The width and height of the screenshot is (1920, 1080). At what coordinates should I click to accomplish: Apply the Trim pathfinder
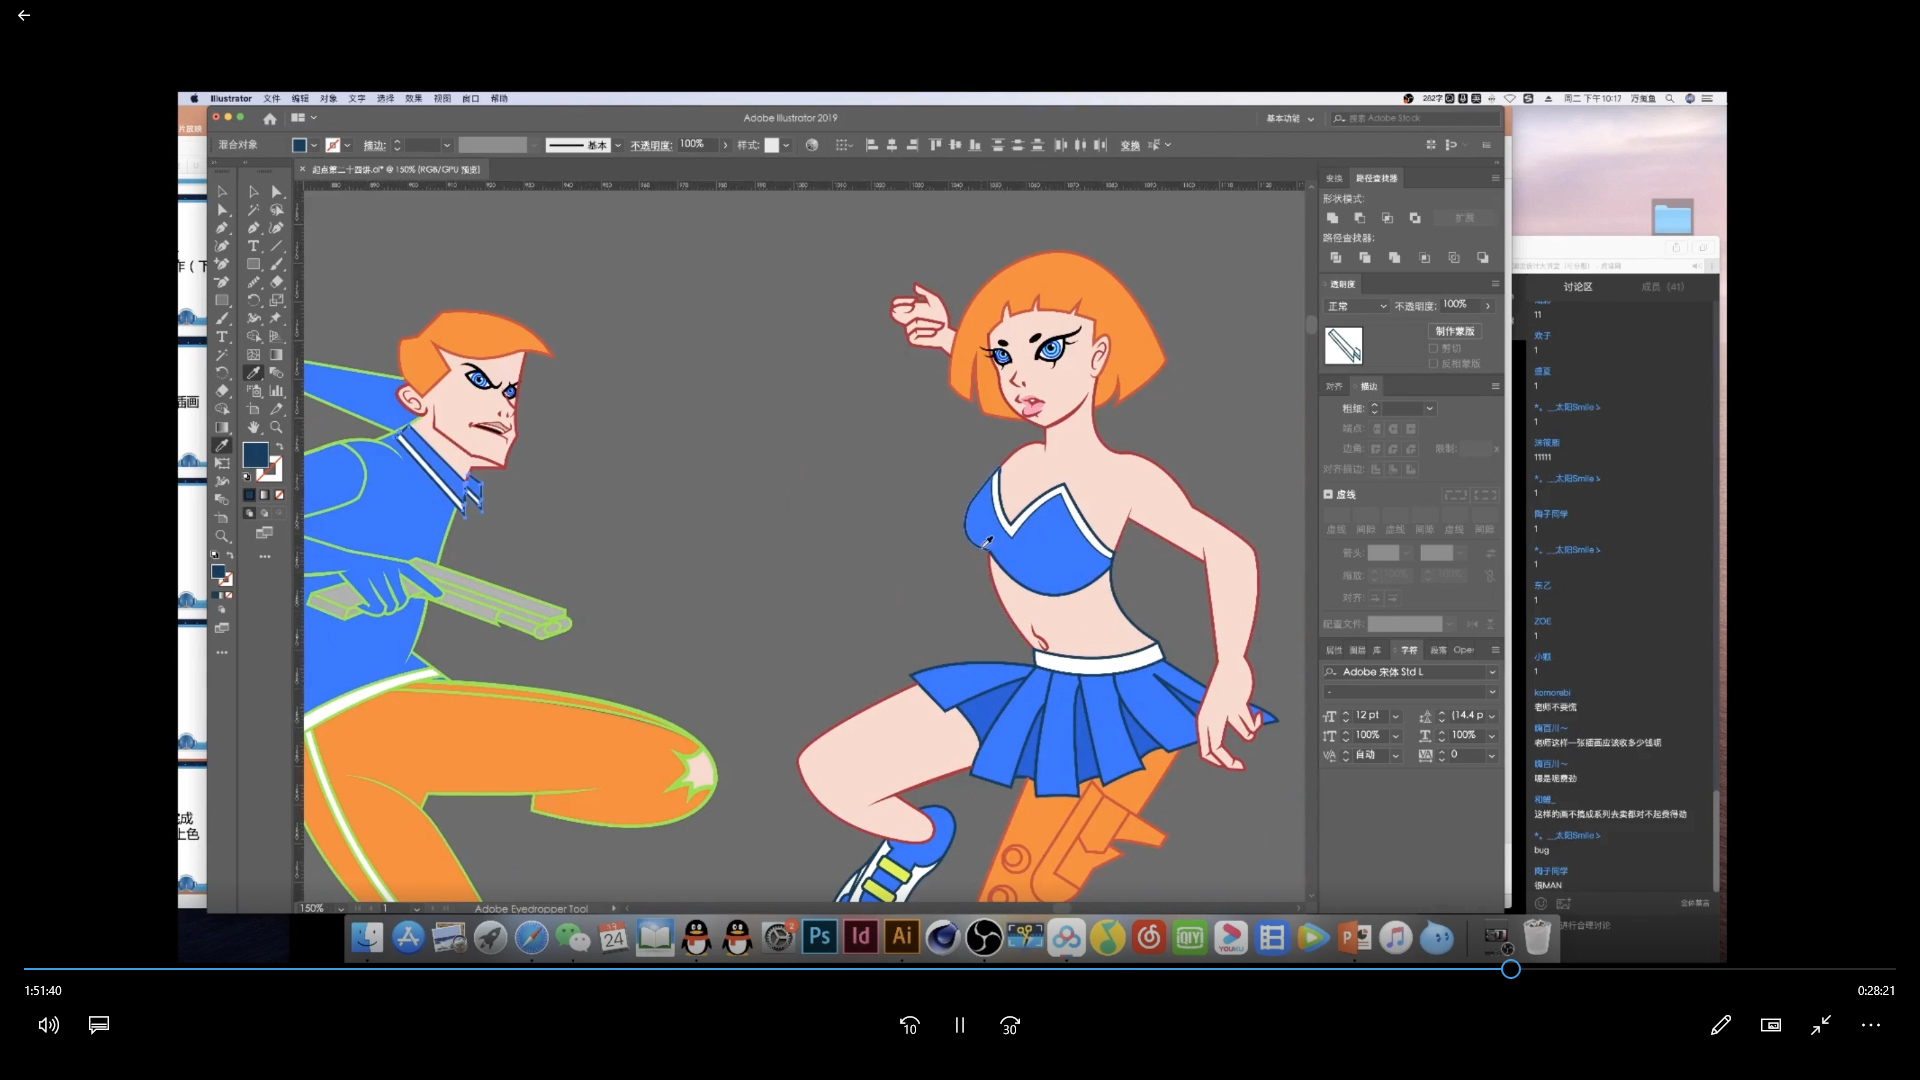(x=1365, y=258)
